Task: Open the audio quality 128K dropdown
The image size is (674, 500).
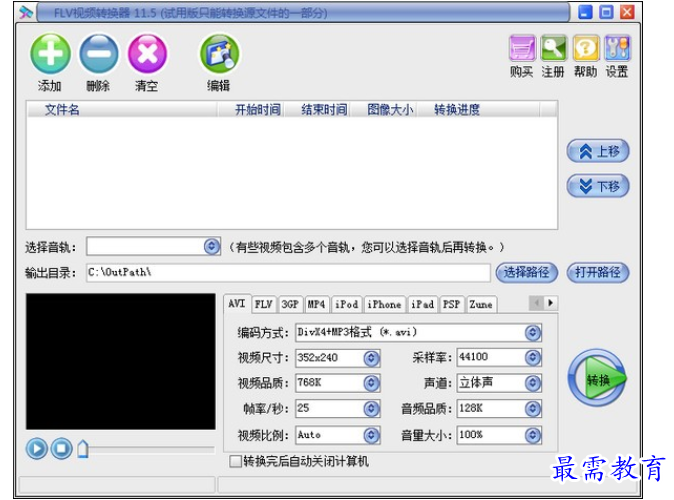Action: click(x=533, y=409)
